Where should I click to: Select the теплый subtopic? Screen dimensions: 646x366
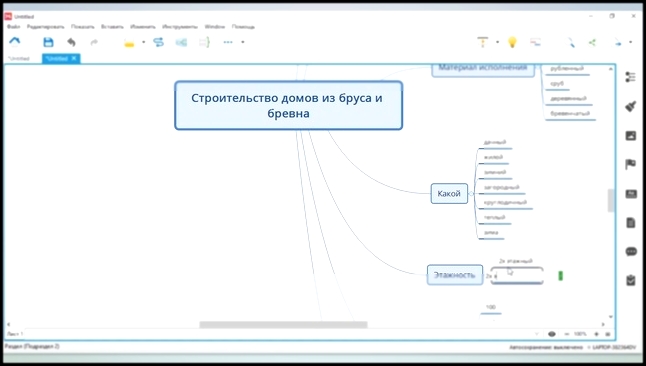(x=494, y=218)
